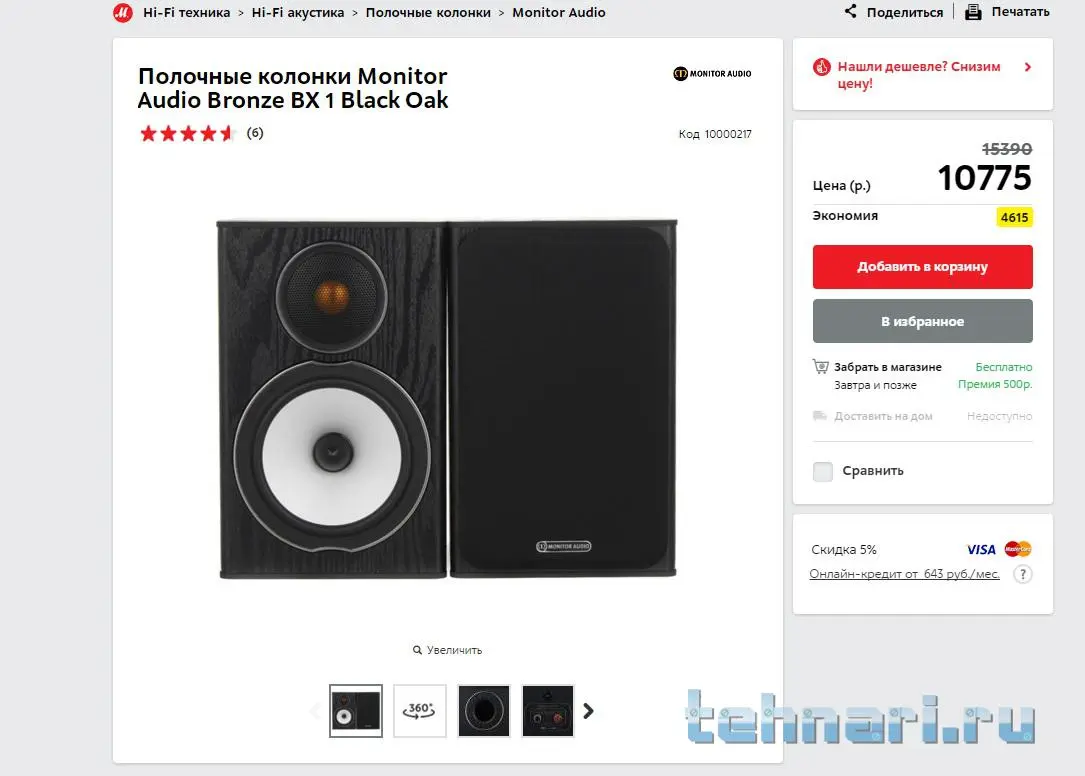Viewport: 1085px width, 776px height.
Task: Click Добавить в корзину button
Action: pyautogui.click(x=922, y=267)
